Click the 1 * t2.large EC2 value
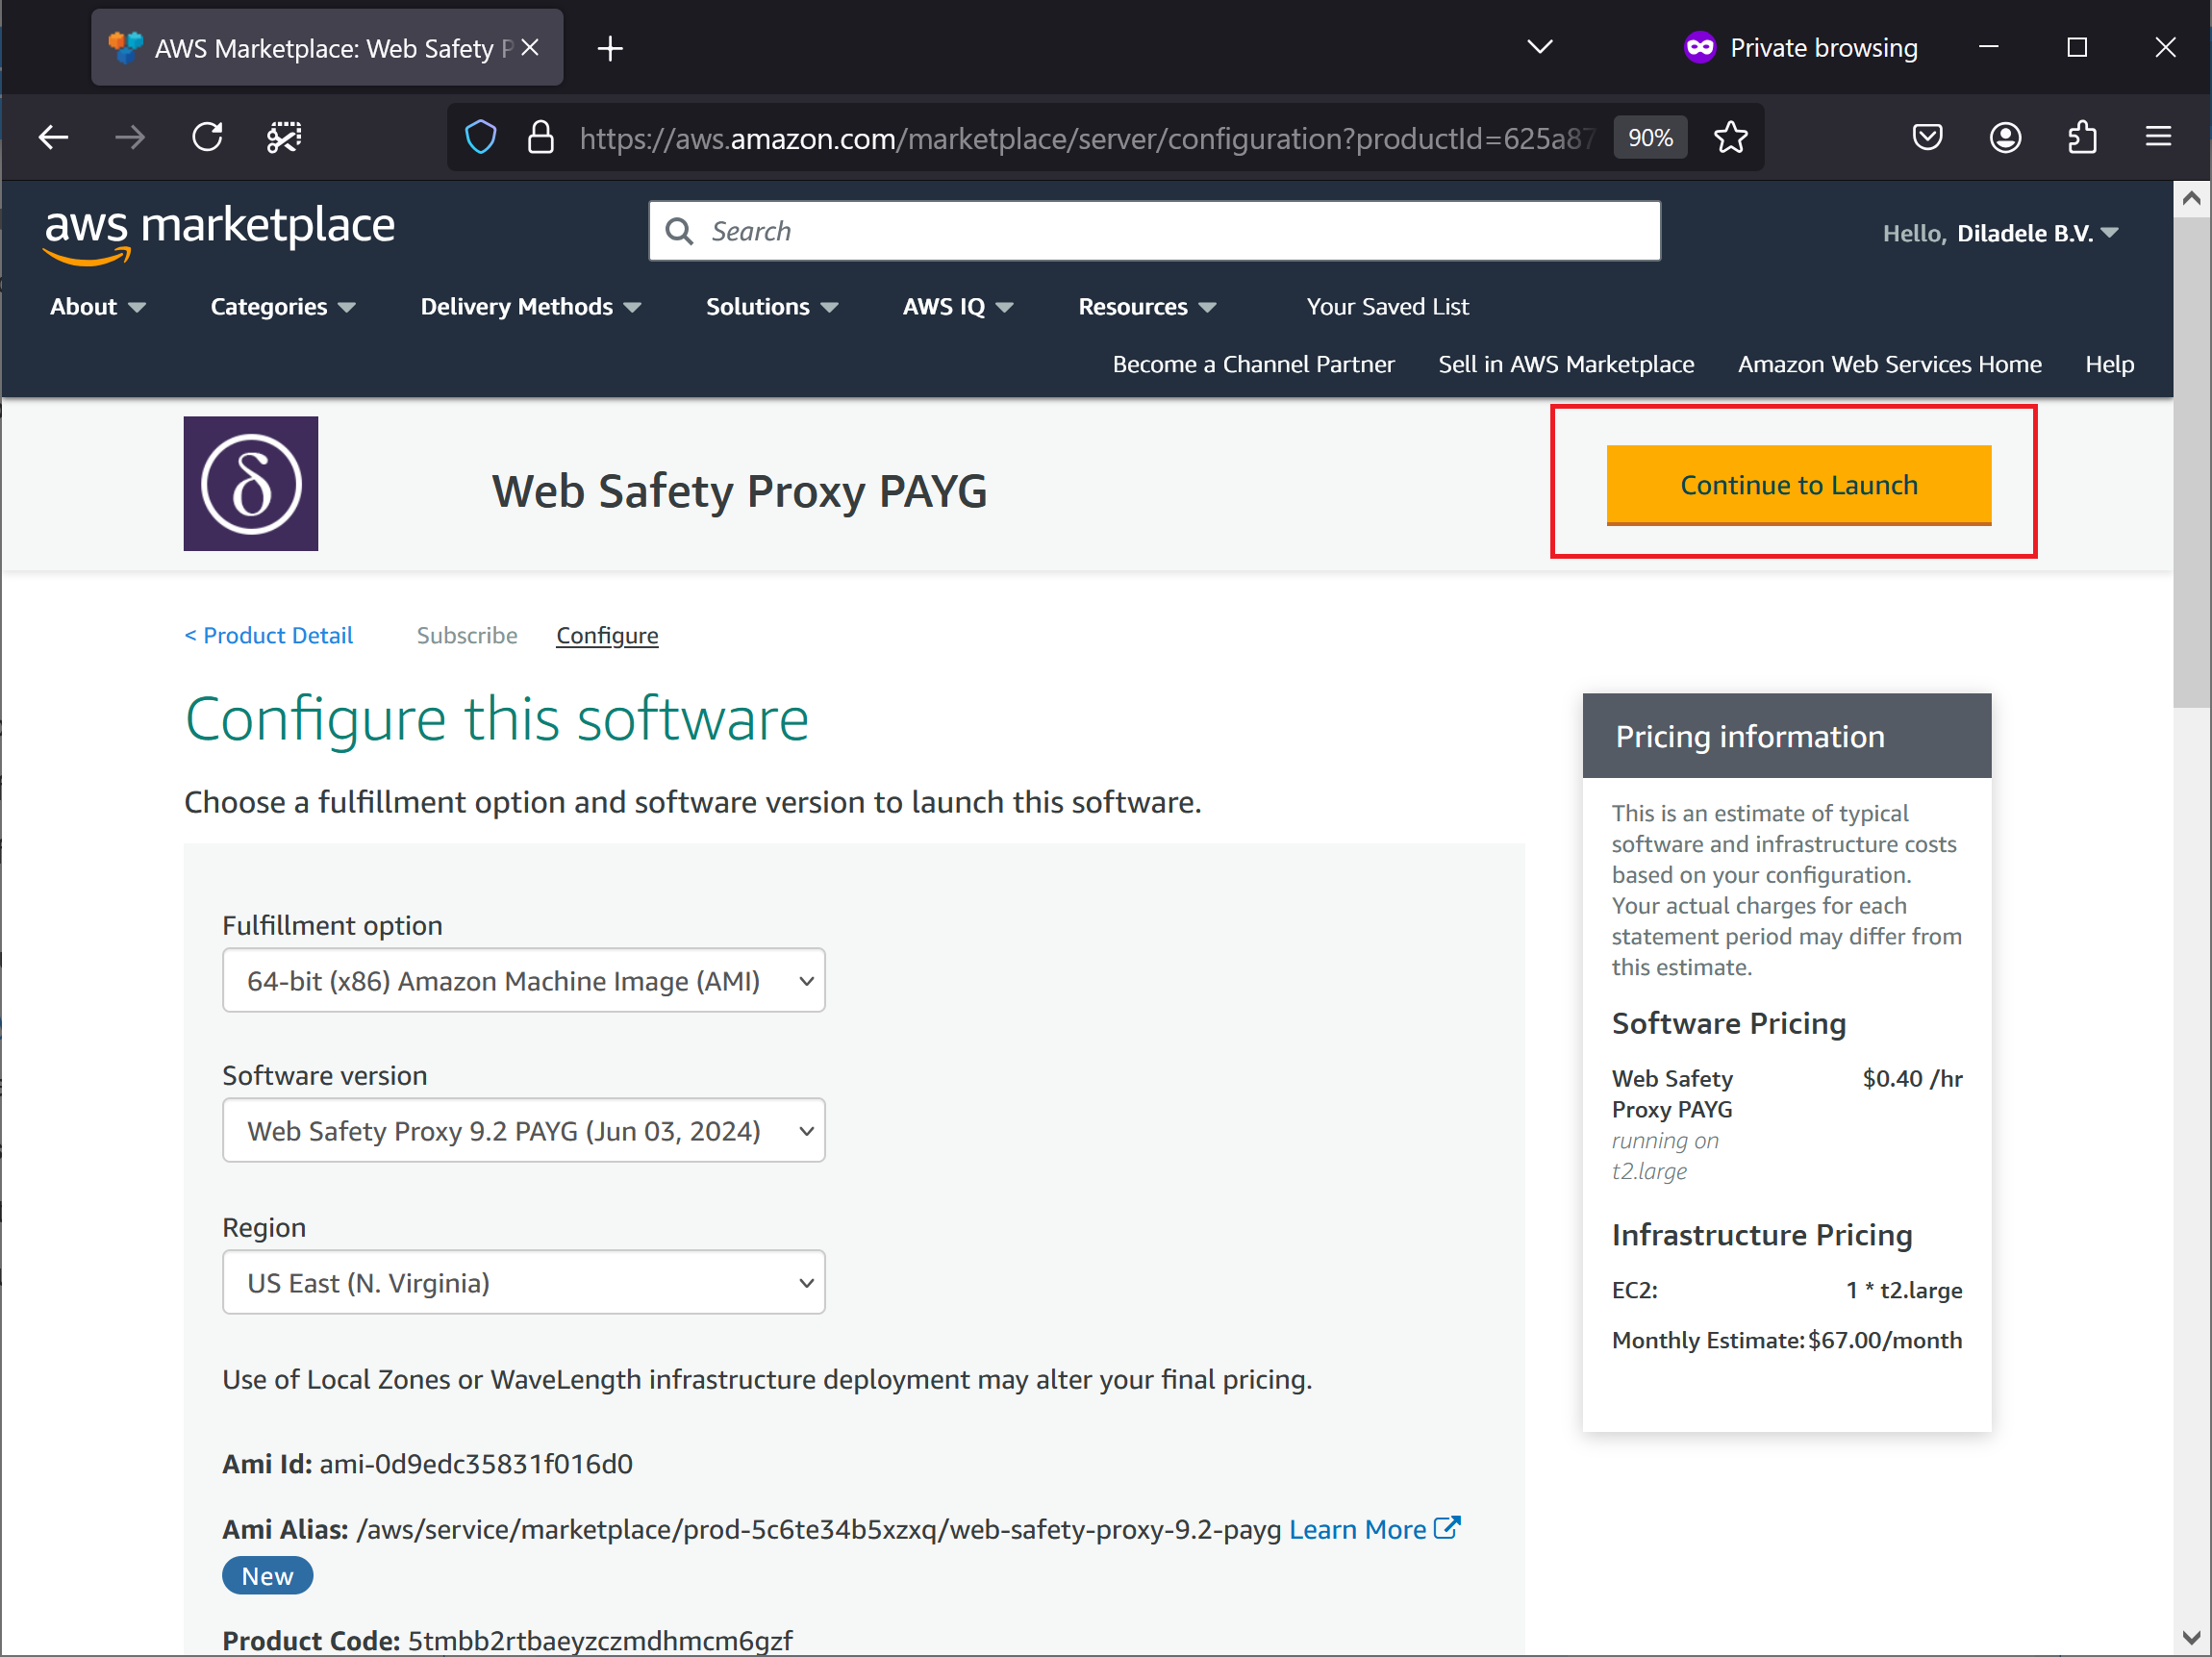2212x1657 pixels. (x=1904, y=1289)
